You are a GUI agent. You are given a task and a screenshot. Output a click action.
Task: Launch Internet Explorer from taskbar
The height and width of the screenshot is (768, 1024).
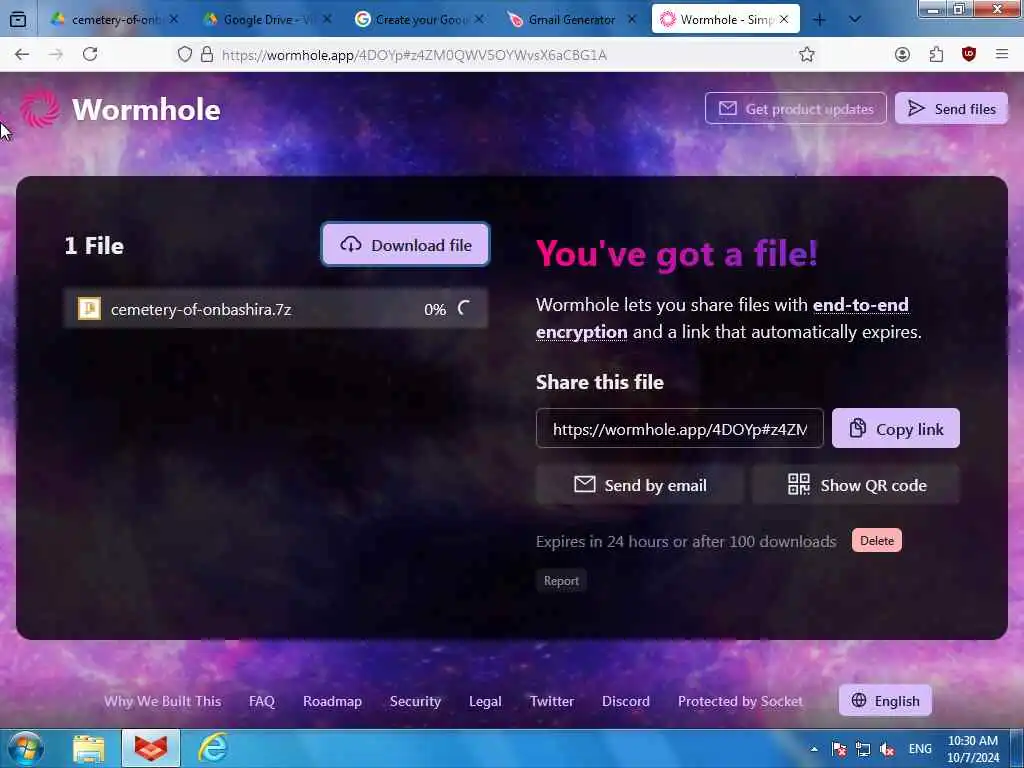point(213,748)
